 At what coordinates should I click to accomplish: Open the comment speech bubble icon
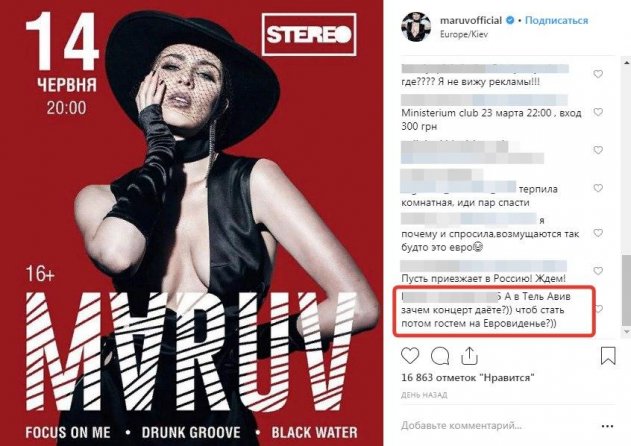440,356
